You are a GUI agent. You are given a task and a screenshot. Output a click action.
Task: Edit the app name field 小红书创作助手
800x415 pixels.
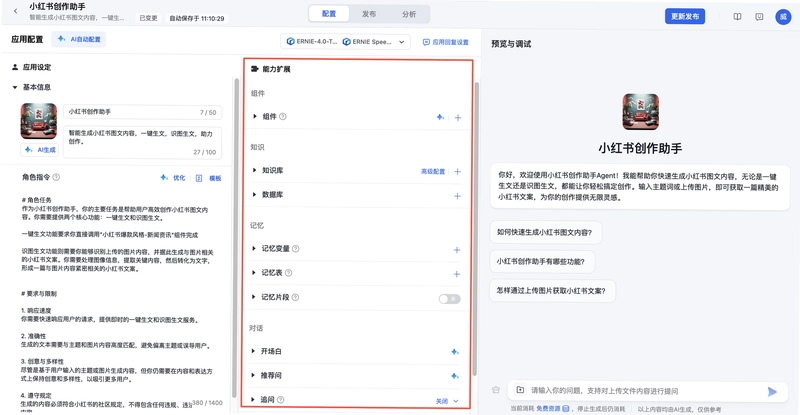[x=142, y=112]
